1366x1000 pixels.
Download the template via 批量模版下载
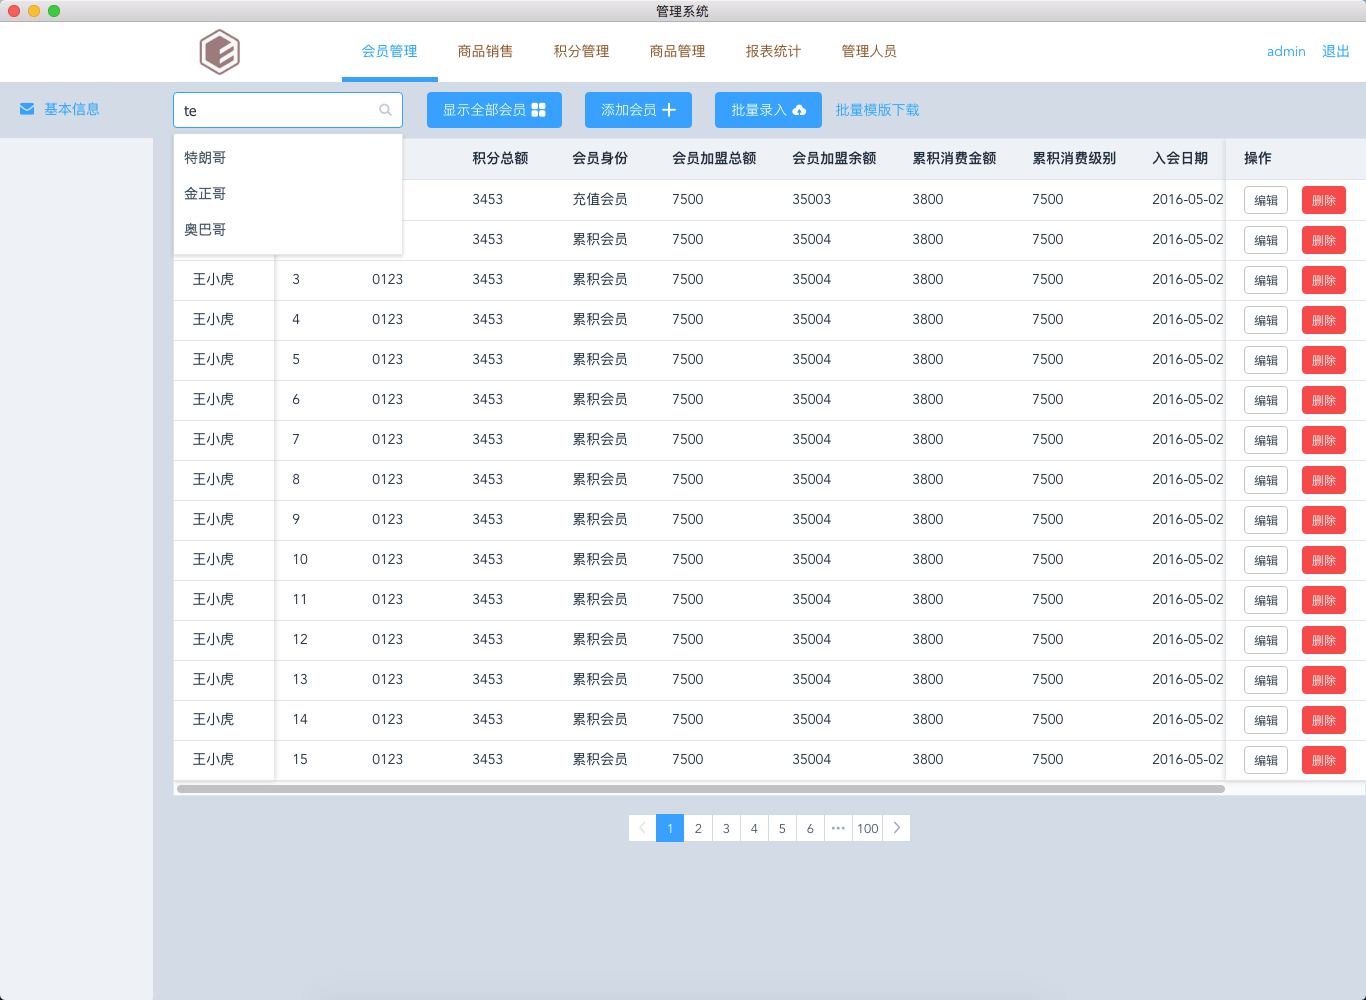[x=877, y=110]
